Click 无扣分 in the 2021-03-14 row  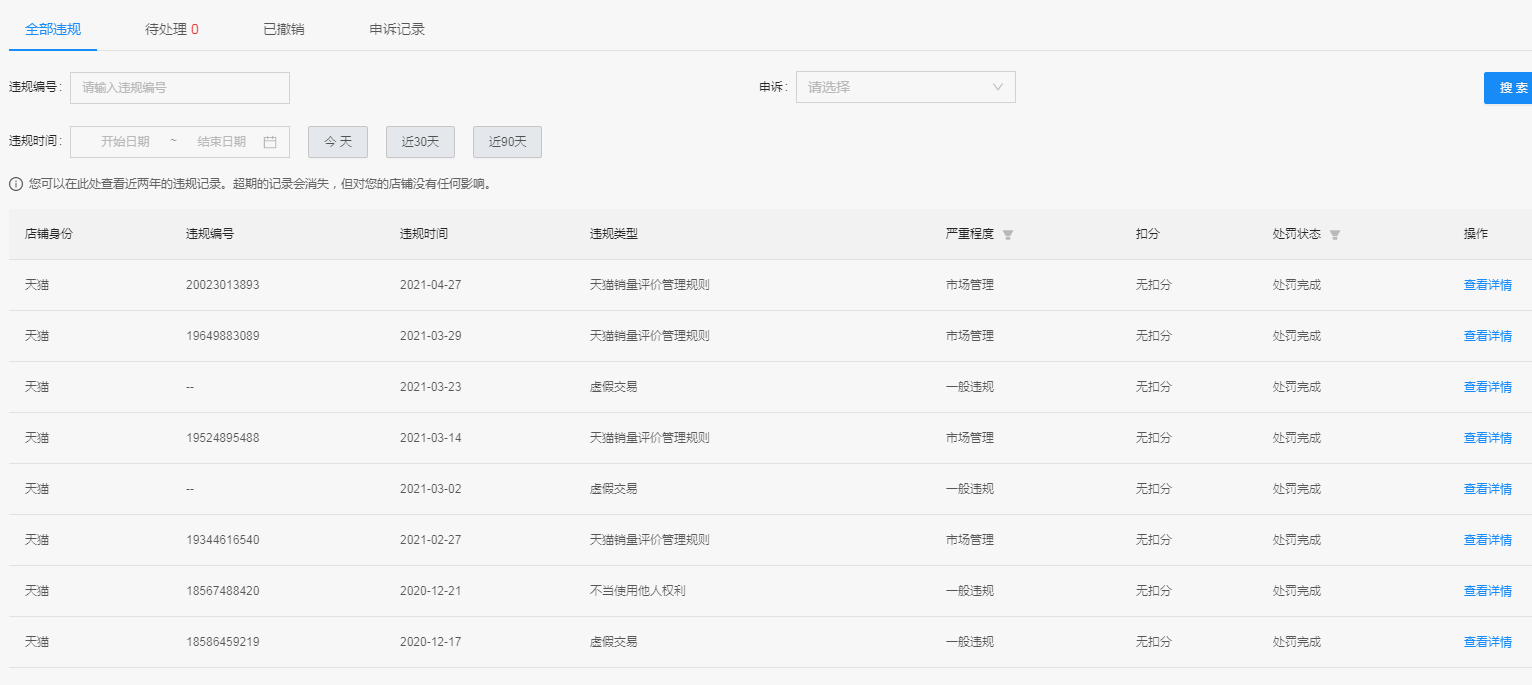[1154, 438]
